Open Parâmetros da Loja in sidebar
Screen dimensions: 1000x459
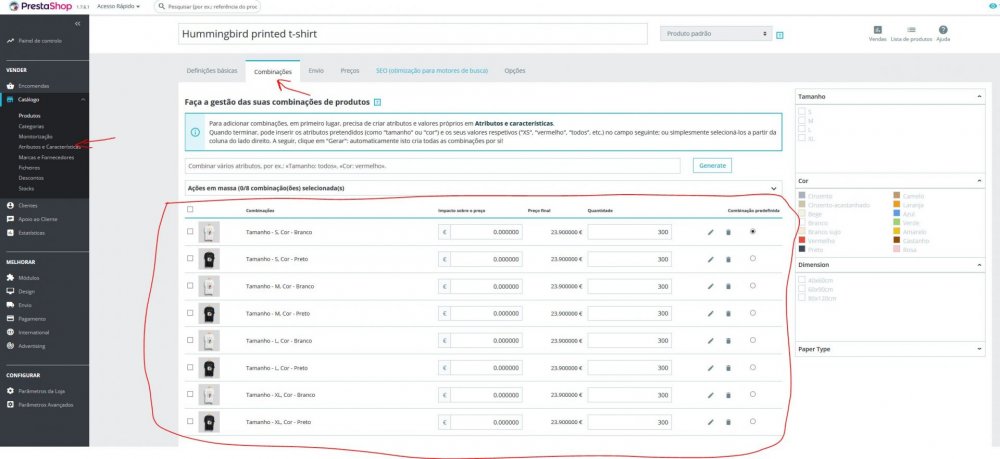pos(42,391)
